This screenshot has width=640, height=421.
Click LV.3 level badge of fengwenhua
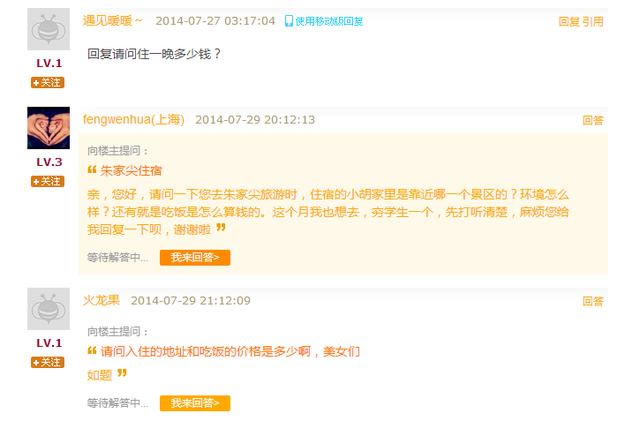(x=49, y=162)
